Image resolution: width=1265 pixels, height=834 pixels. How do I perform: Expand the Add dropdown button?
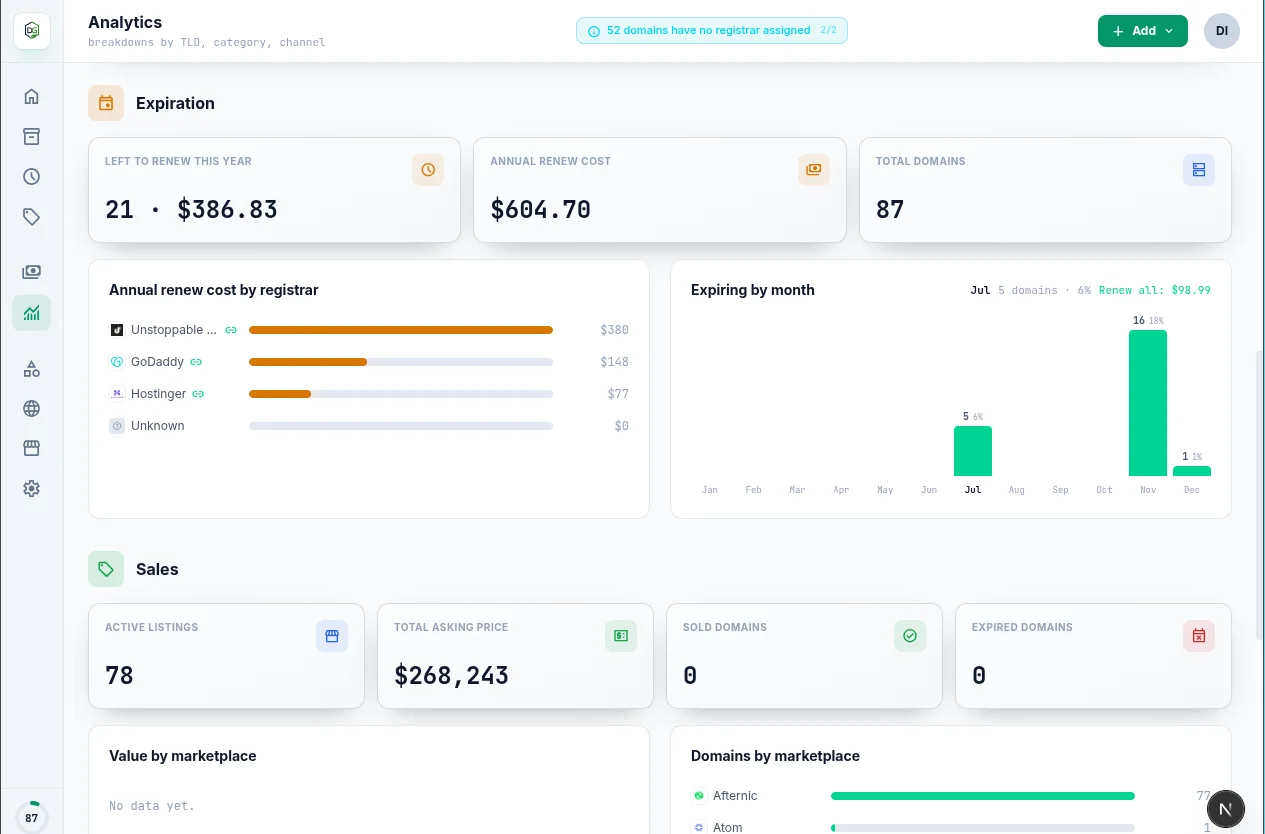click(x=1142, y=31)
